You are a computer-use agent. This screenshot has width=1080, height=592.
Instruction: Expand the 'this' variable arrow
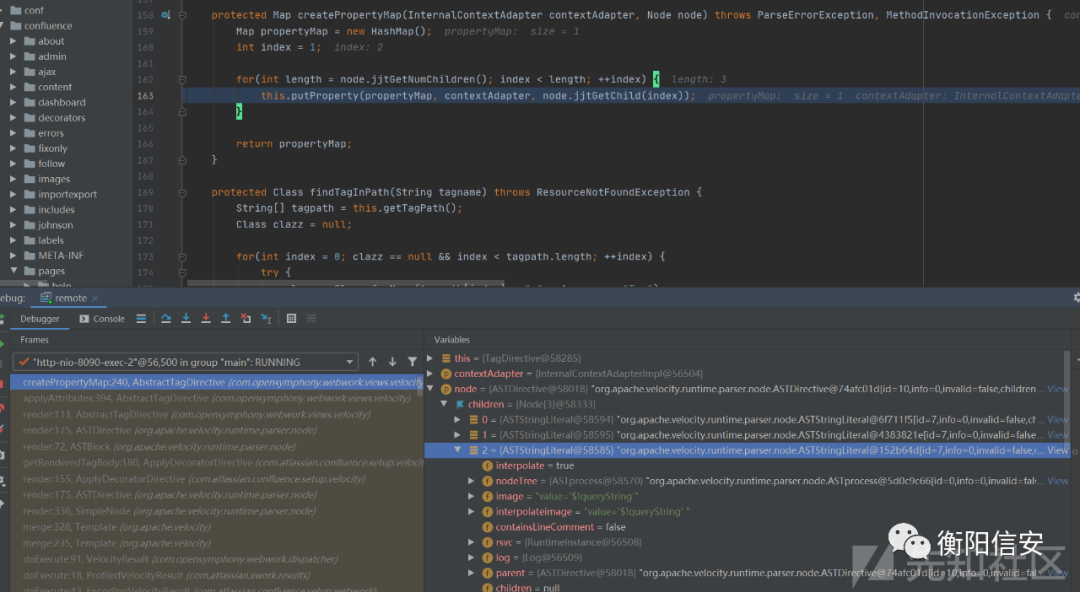430,358
